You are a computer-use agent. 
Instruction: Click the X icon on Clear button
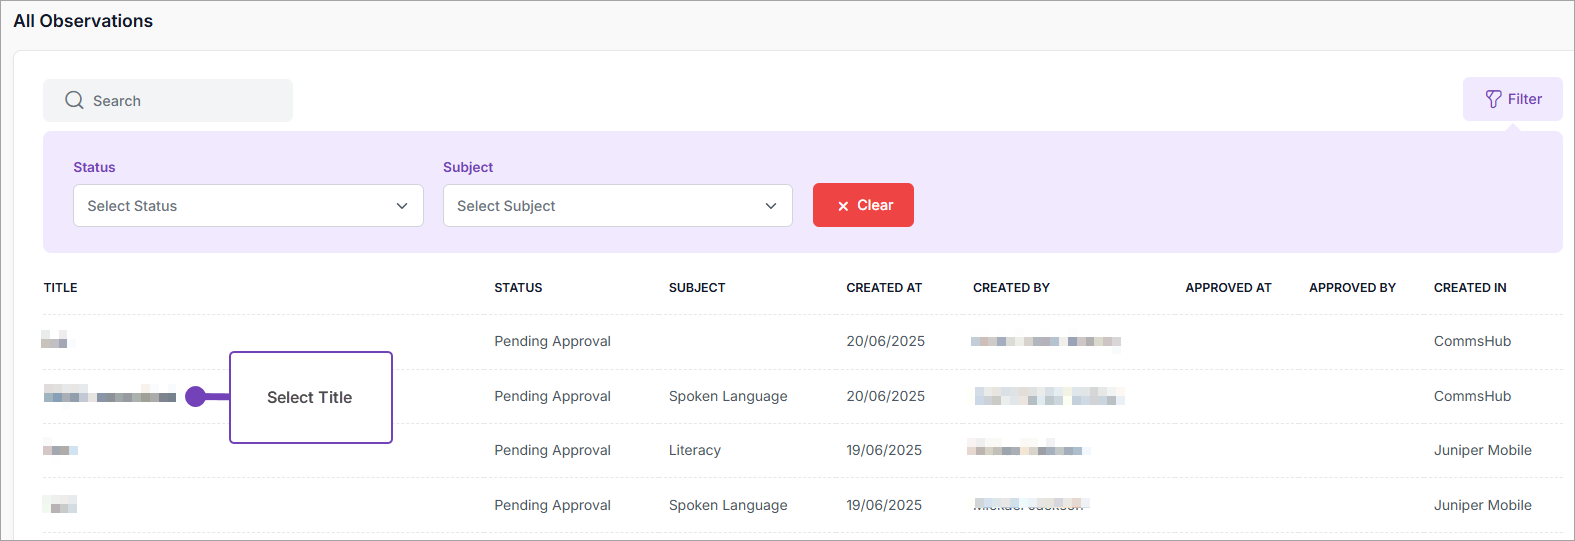coord(843,206)
